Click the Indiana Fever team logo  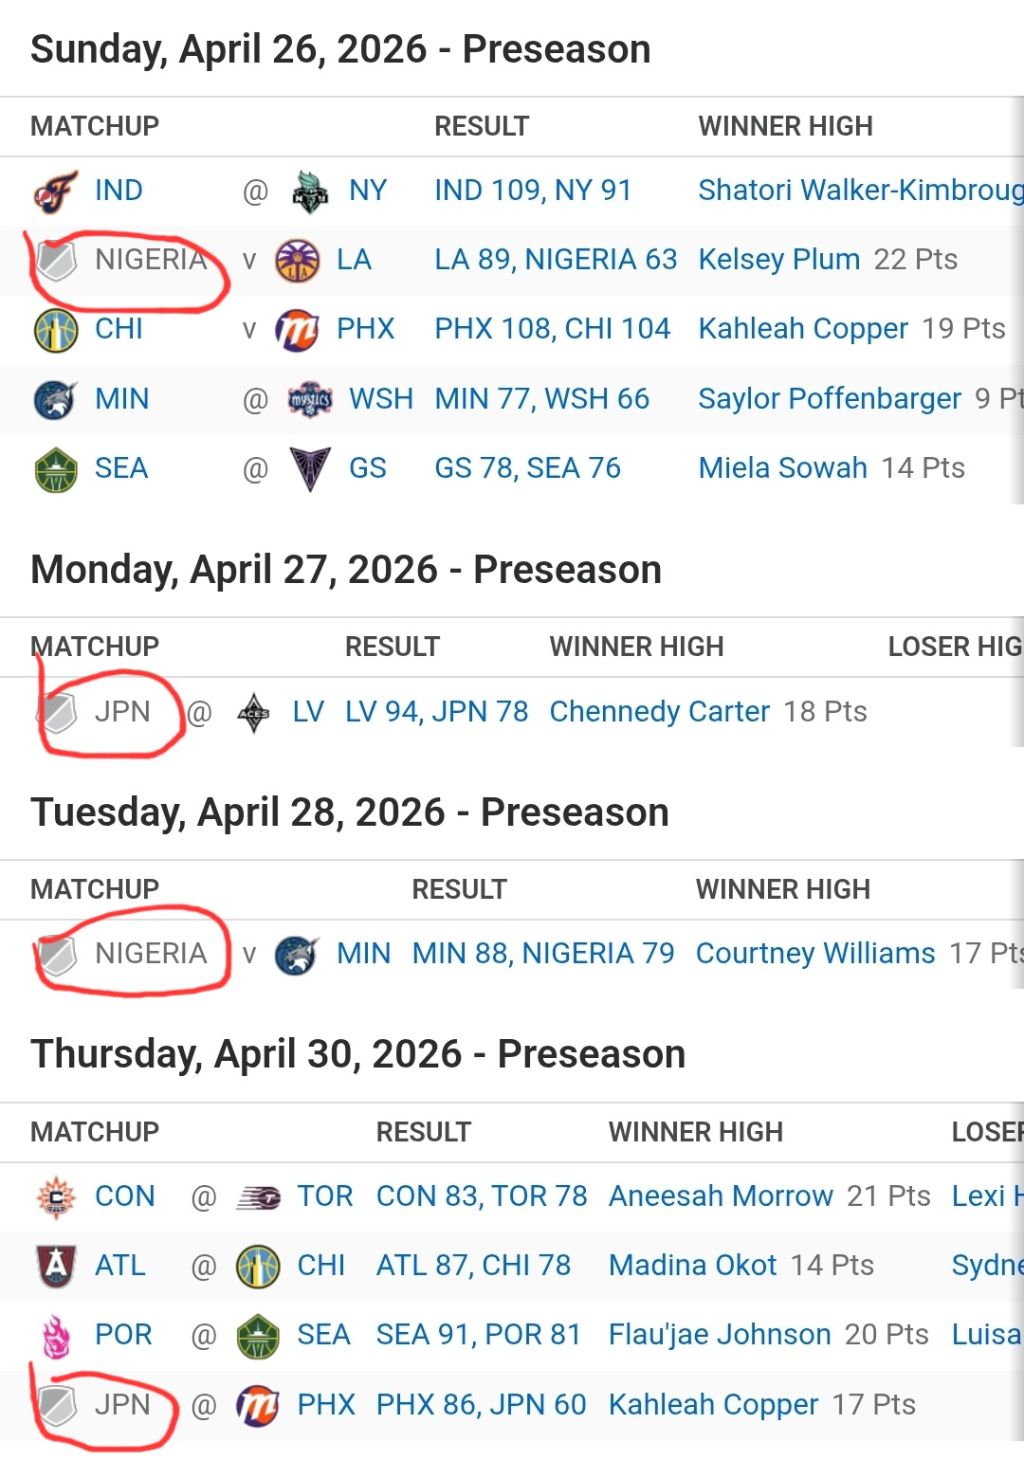point(56,191)
